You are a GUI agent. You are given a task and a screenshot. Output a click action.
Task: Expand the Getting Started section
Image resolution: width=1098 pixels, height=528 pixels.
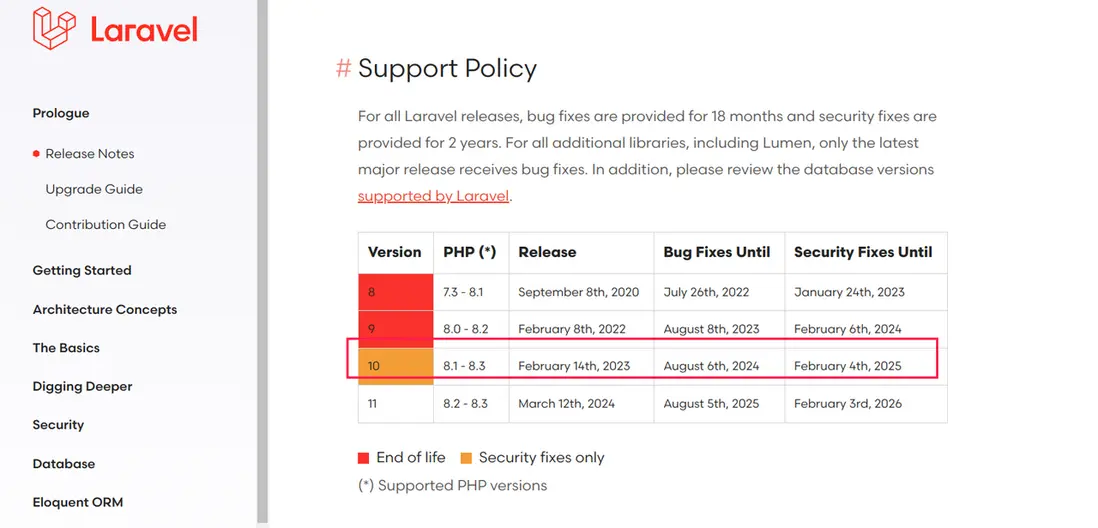82,270
